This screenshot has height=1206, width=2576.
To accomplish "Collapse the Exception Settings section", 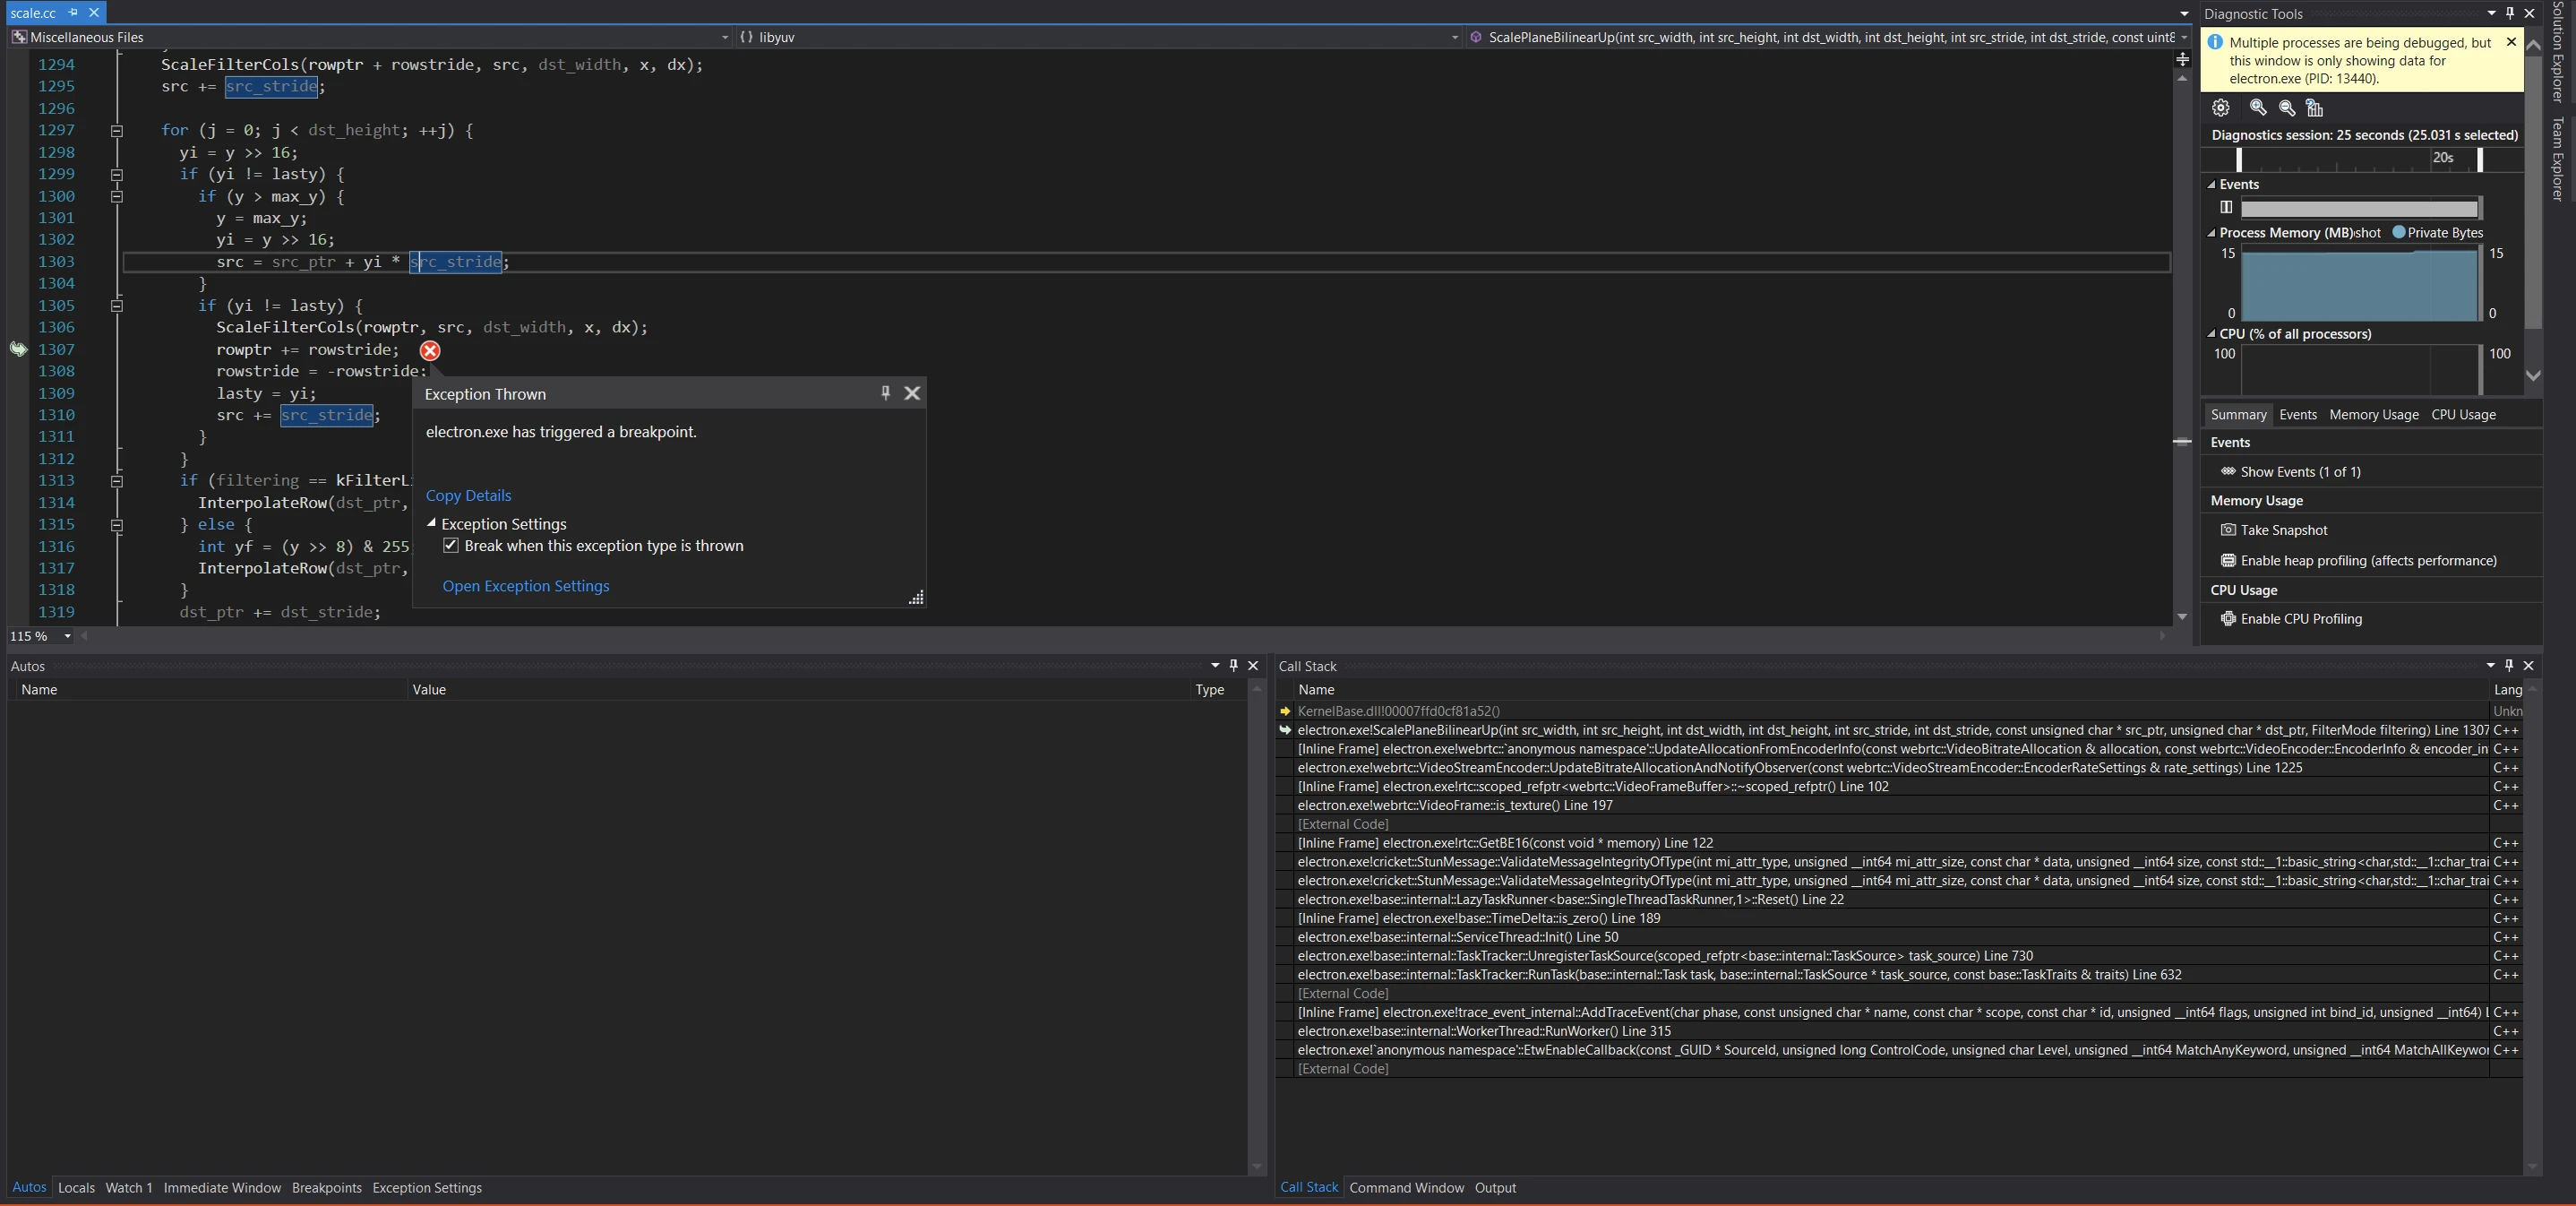I will pos(432,523).
